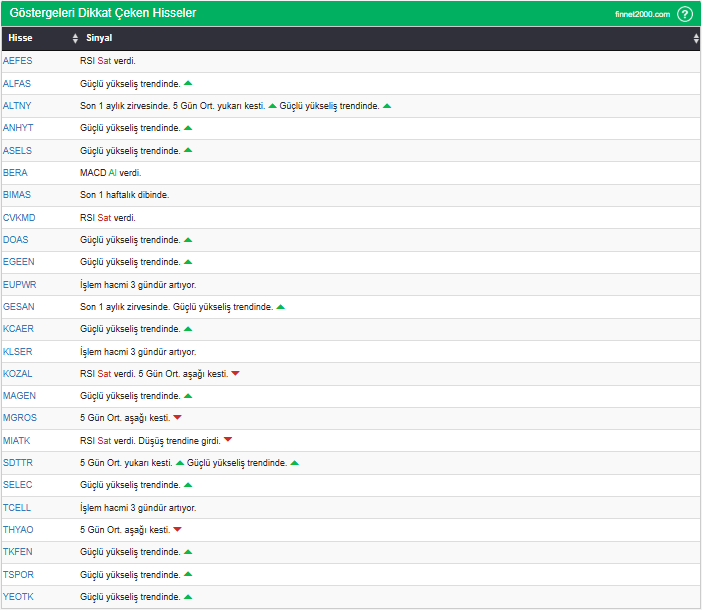Click EUPWR 'İşlem hacmi 3 gündür artıyor.' text

tap(138, 285)
